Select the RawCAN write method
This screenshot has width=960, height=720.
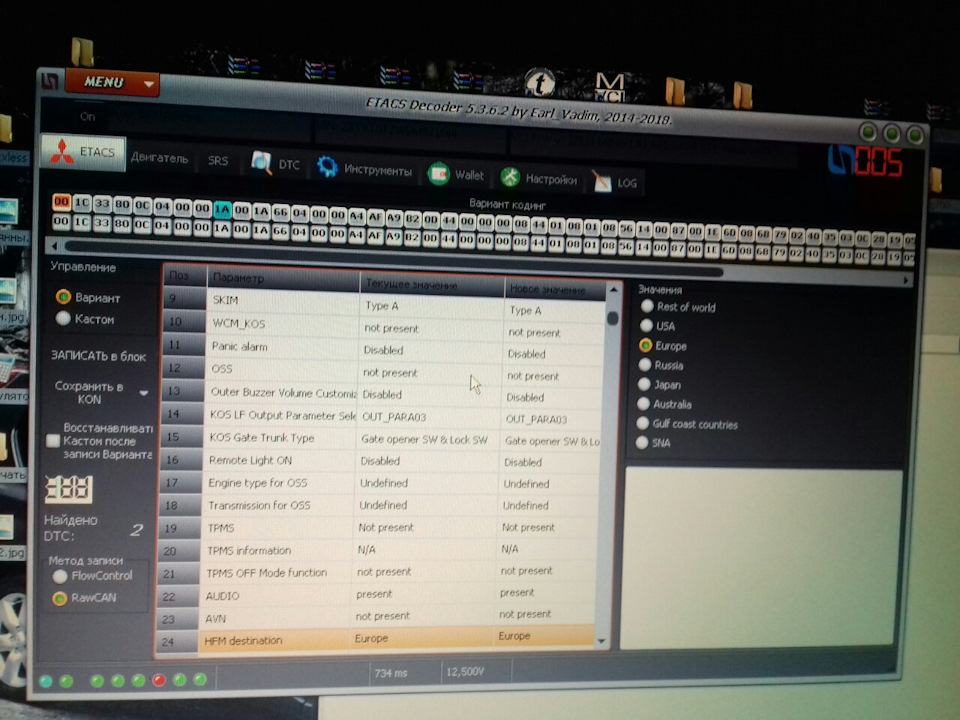pos(59,598)
